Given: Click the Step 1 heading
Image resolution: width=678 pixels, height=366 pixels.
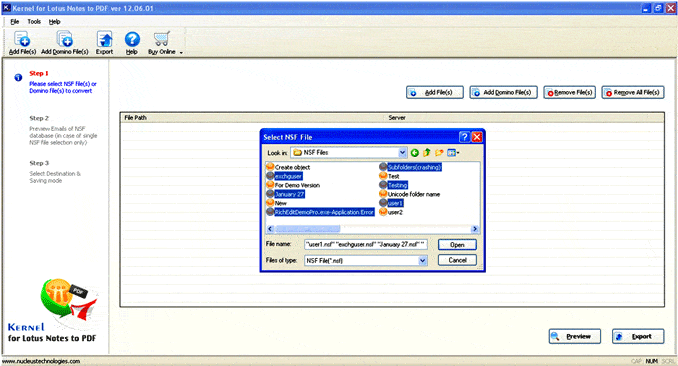Looking at the screenshot, I should pos(39,74).
